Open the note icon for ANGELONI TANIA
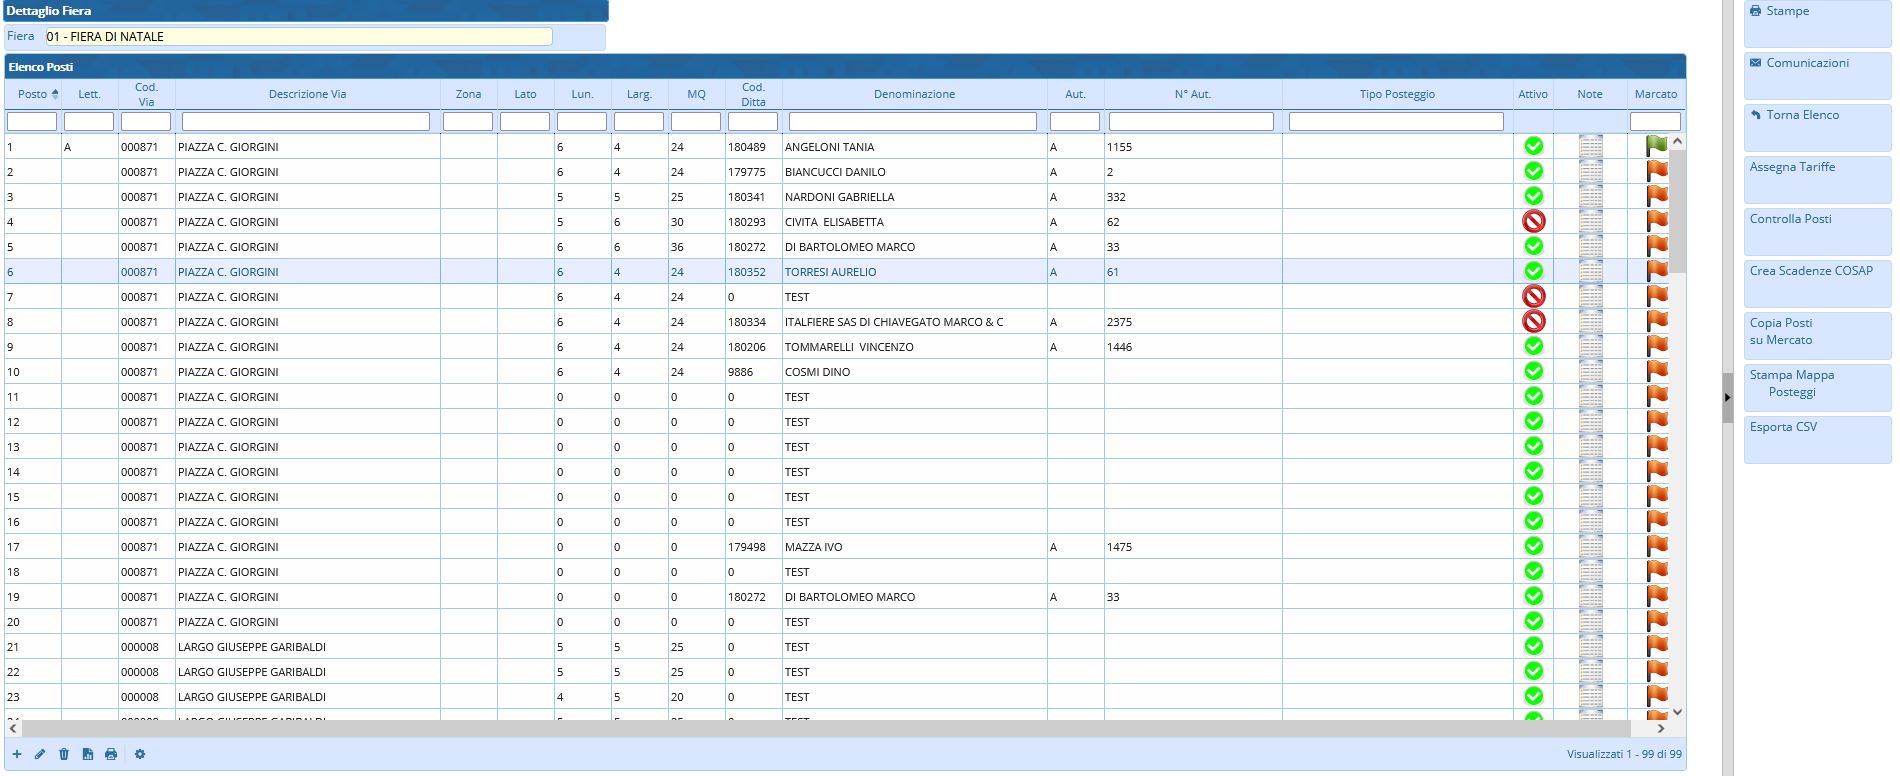Viewport: 1900px width, 776px height. 1590,146
